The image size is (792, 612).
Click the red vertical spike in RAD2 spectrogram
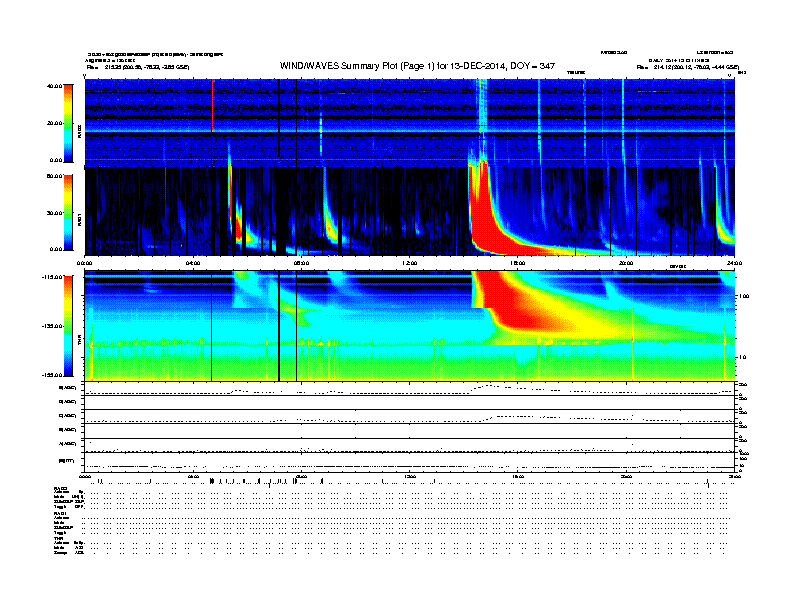213,105
